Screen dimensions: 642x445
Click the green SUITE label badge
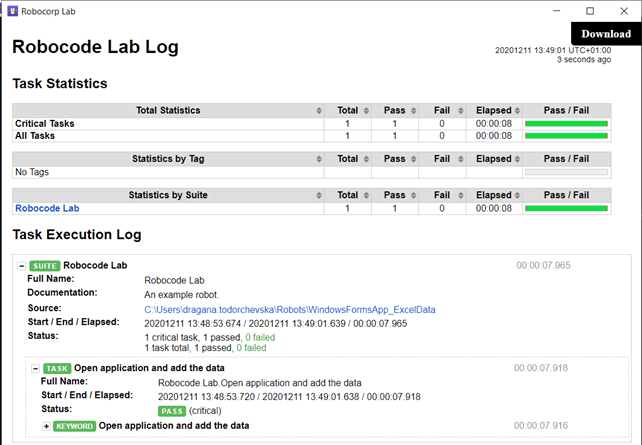(45, 266)
